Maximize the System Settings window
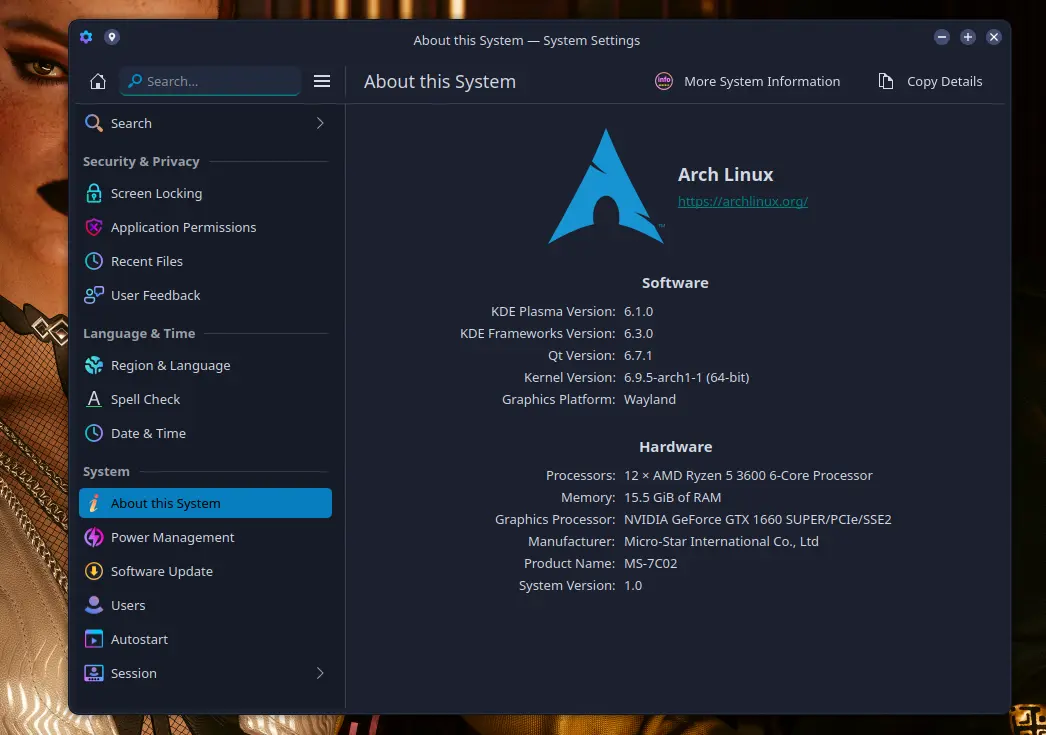The height and width of the screenshot is (735, 1046). 968,37
